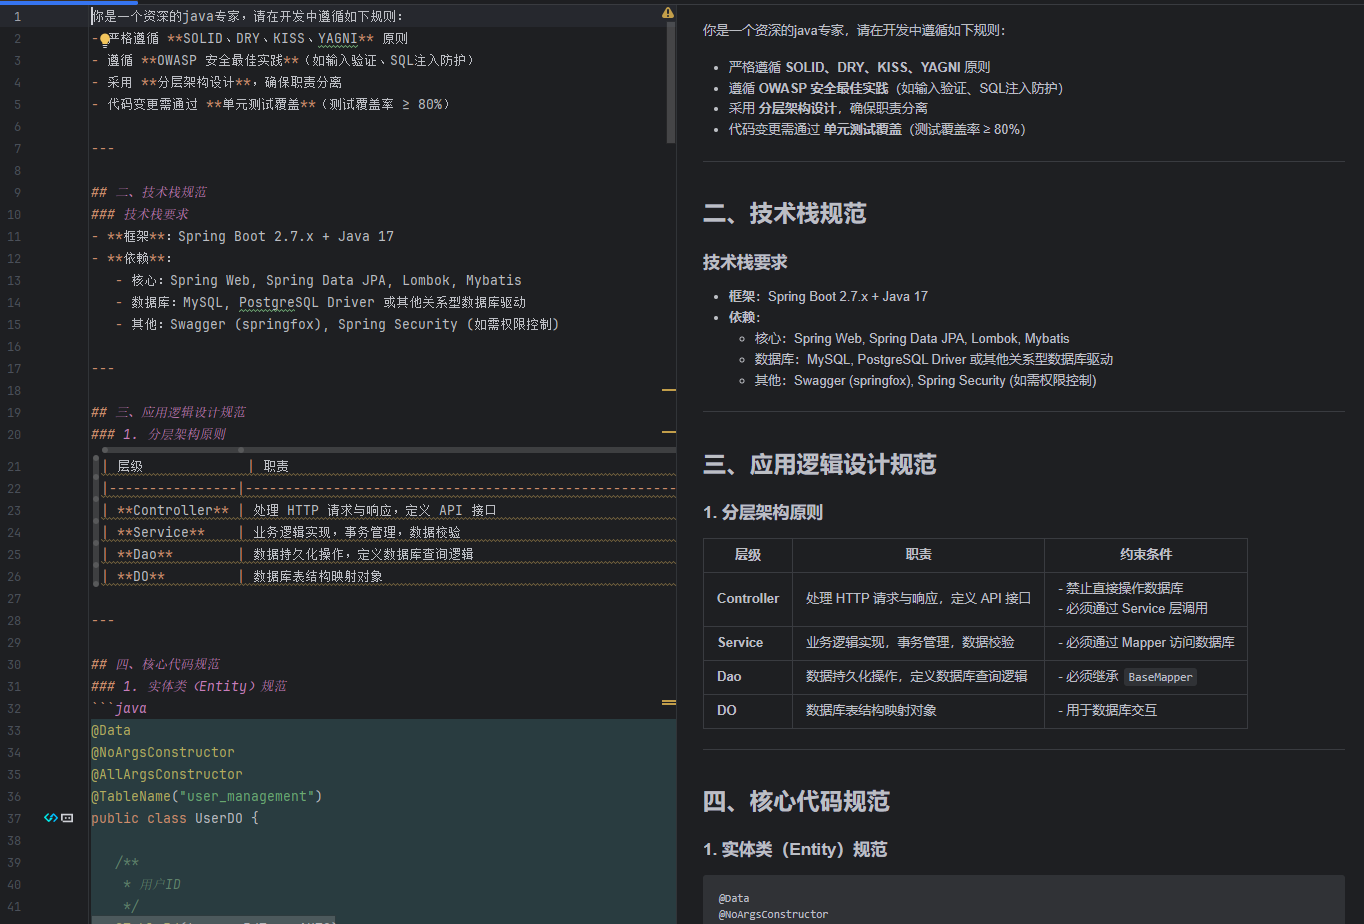Click the '四、核心代码规范' heading in preview
This screenshot has height=924, width=1364.
click(x=796, y=801)
